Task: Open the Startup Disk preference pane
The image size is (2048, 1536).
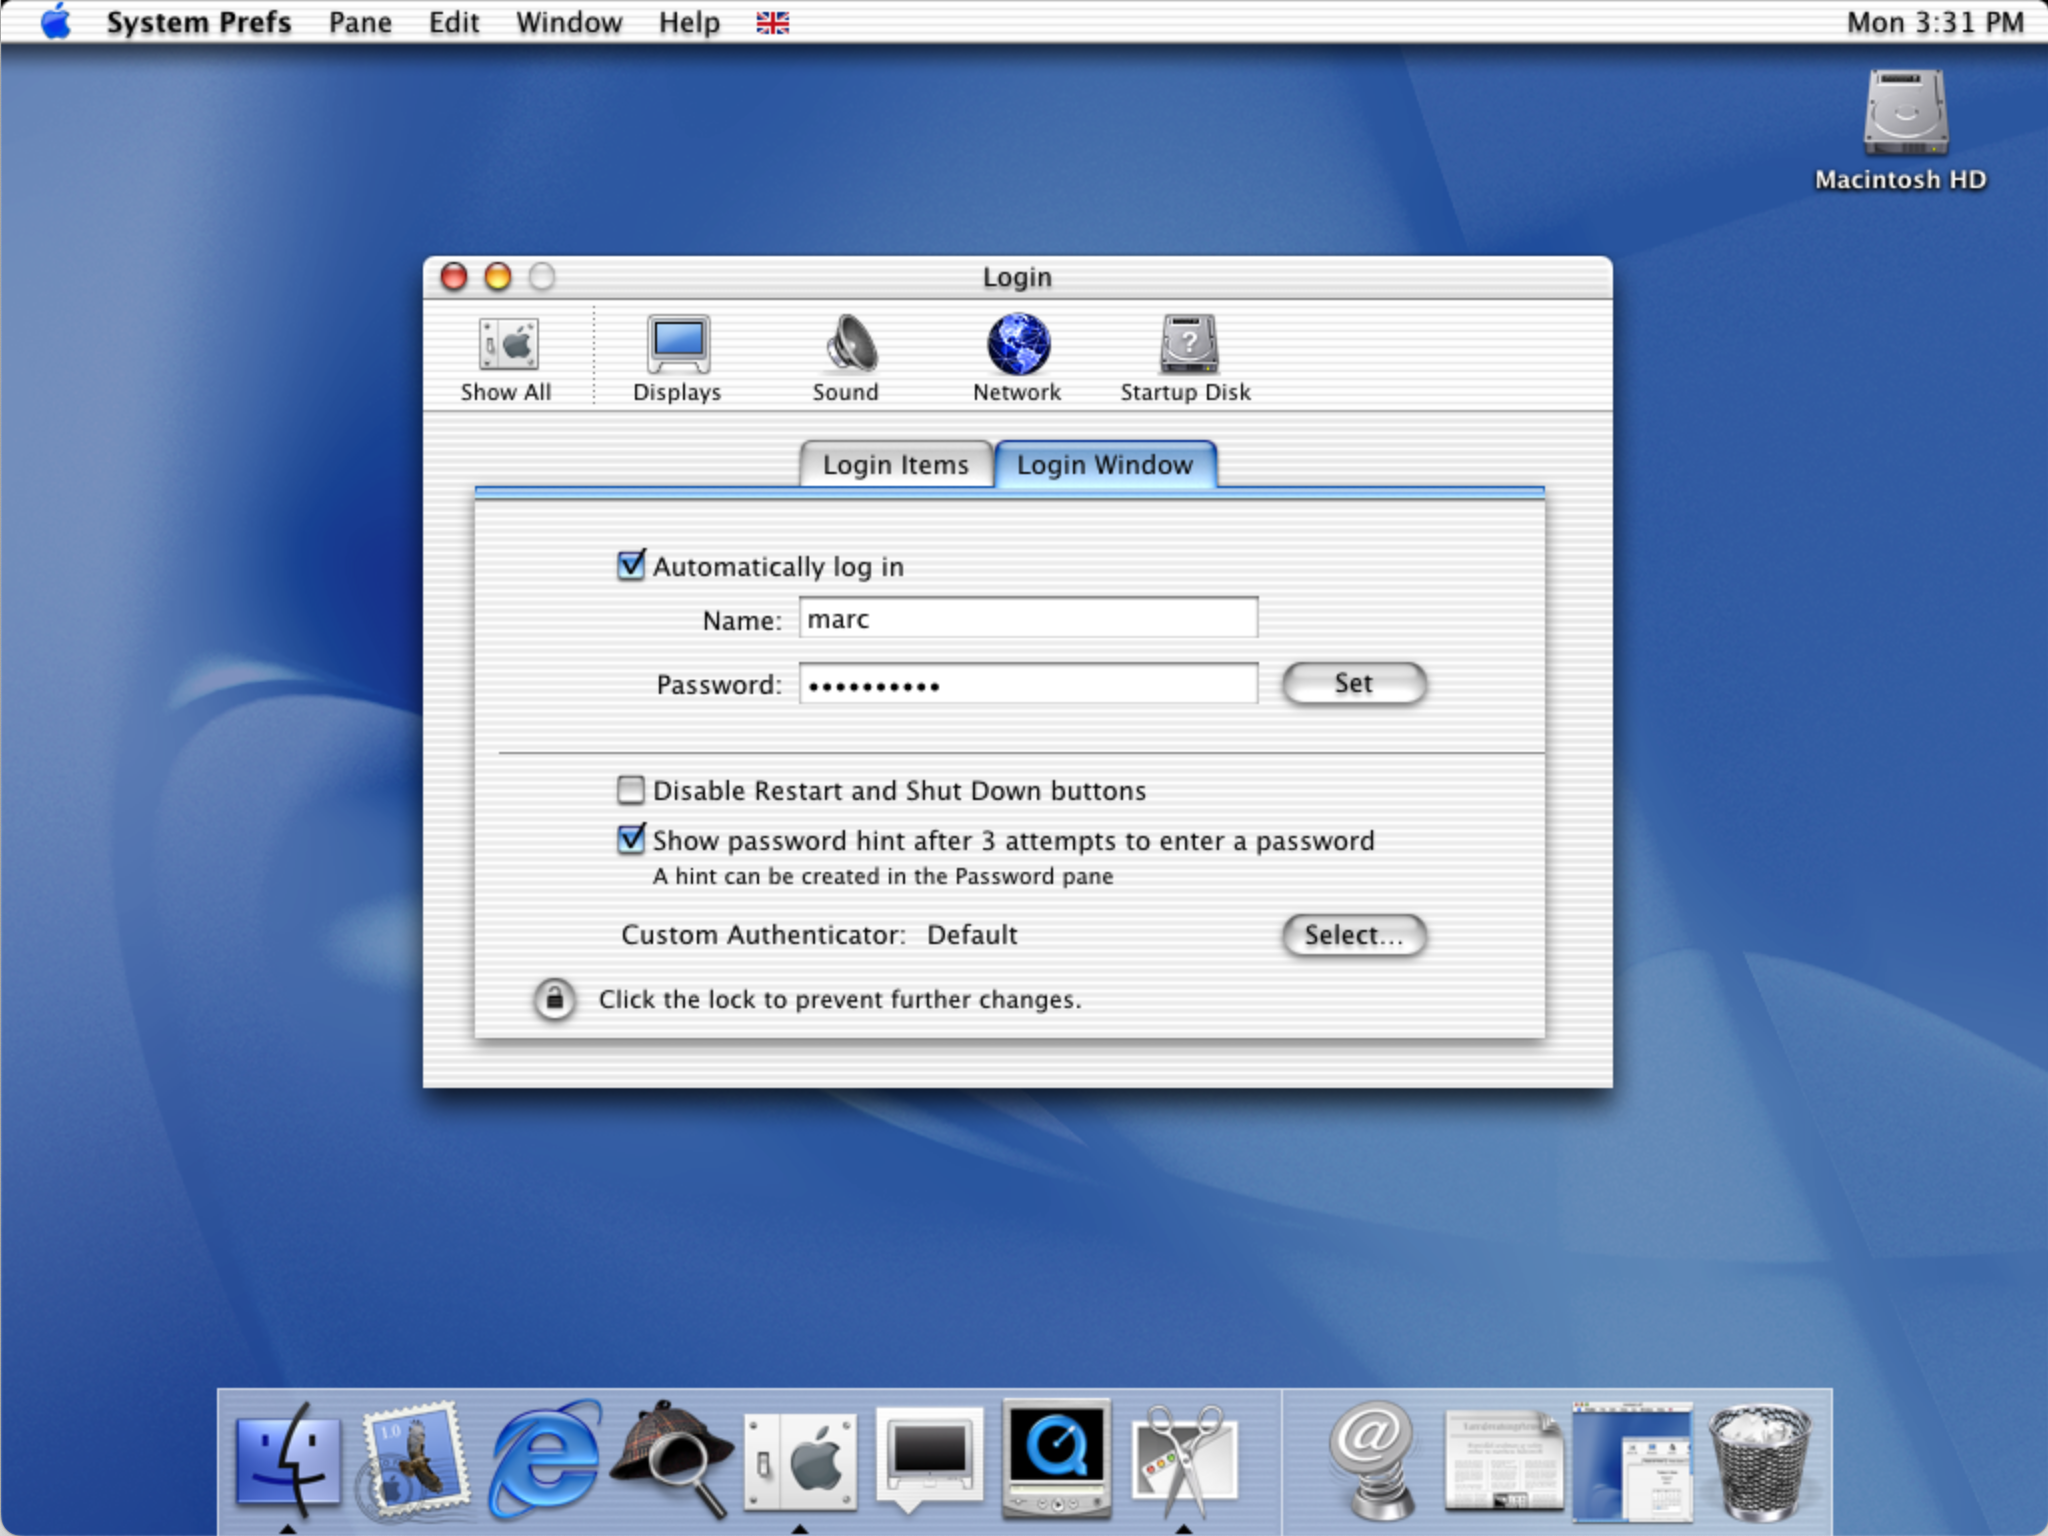Action: [x=1186, y=359]
